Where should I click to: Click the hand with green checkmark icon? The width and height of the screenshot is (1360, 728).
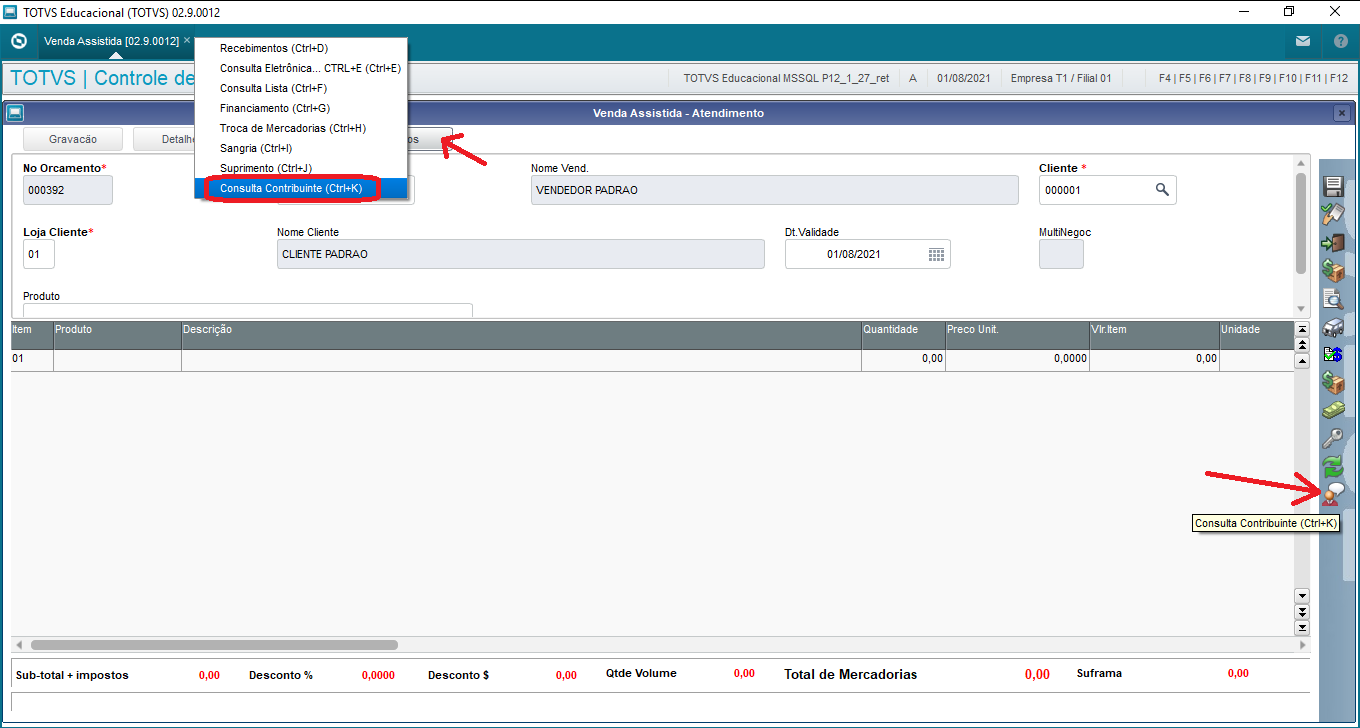point(1333,214)
